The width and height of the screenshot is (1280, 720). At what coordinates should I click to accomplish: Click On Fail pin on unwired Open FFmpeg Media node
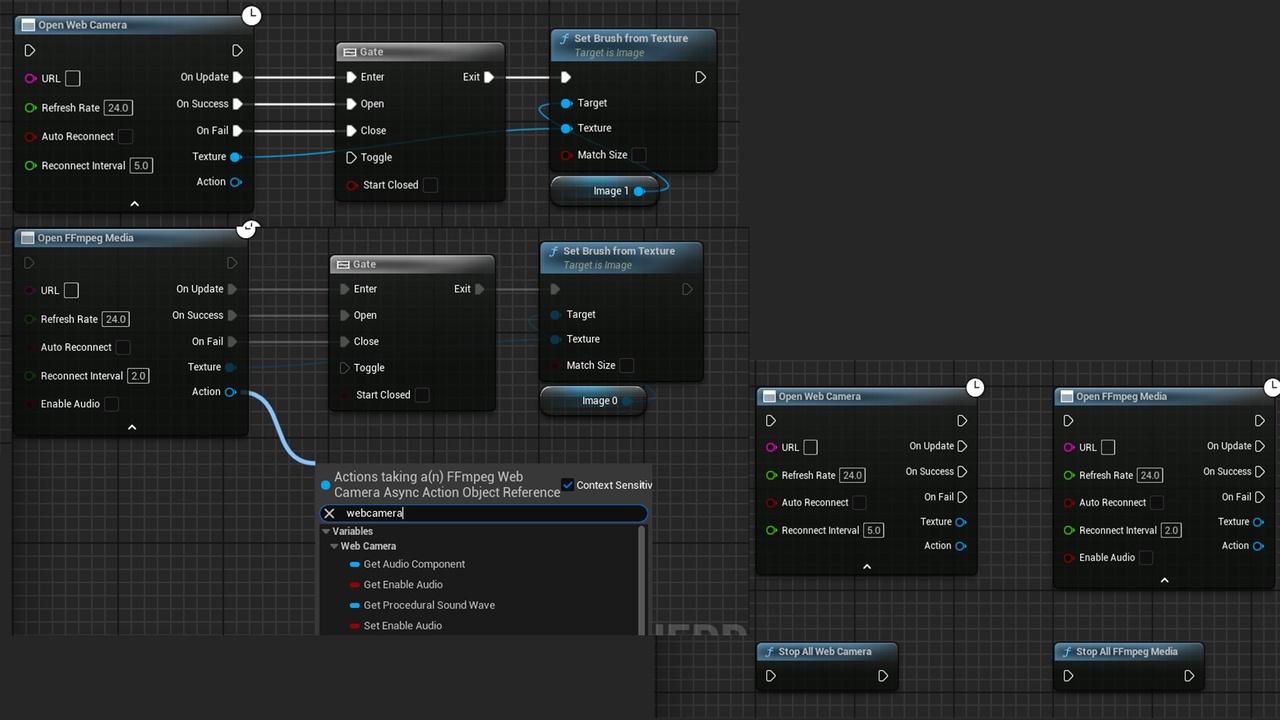[1260, 497]
